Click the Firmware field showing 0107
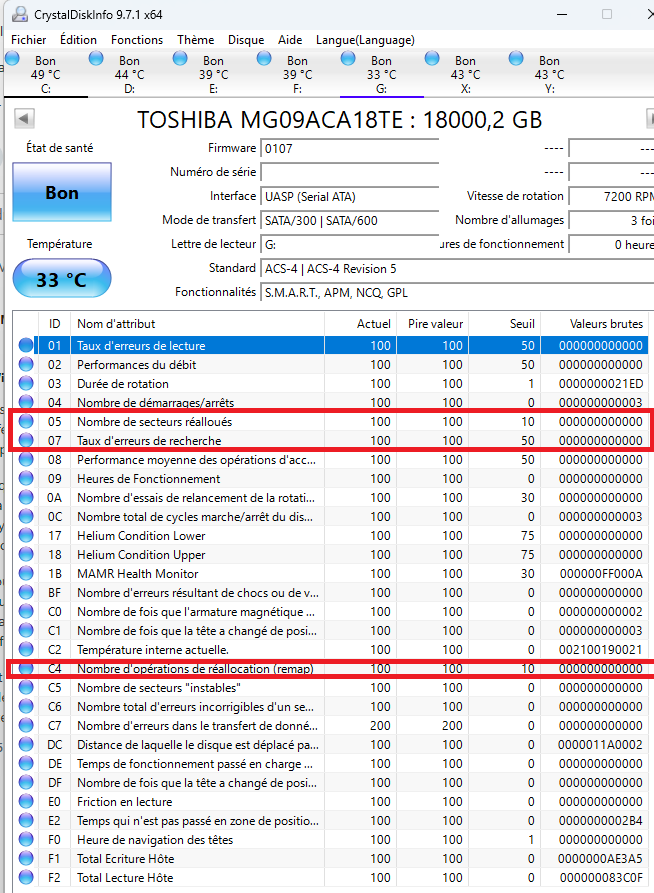The image size is (654, 893). coord(349,149)
